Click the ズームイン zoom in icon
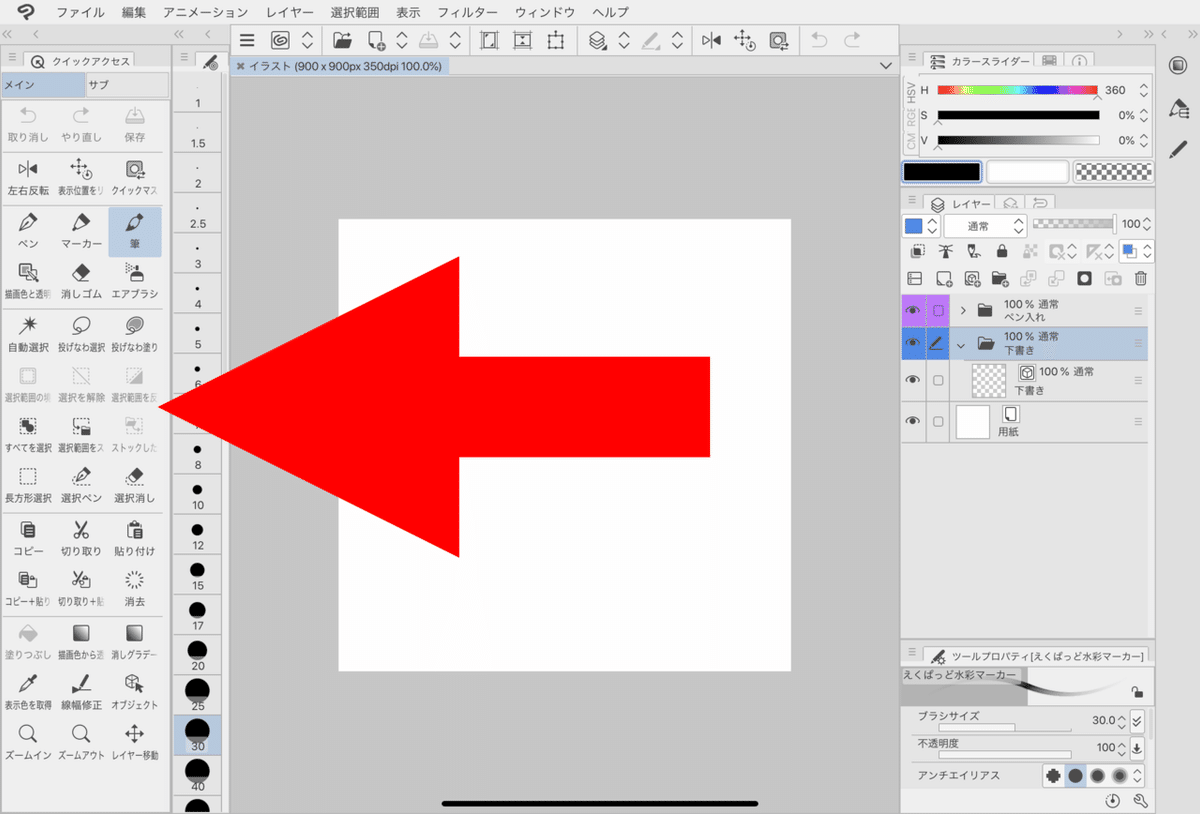1200x814 pixels. pyautogui.click(x=28, y=742)
